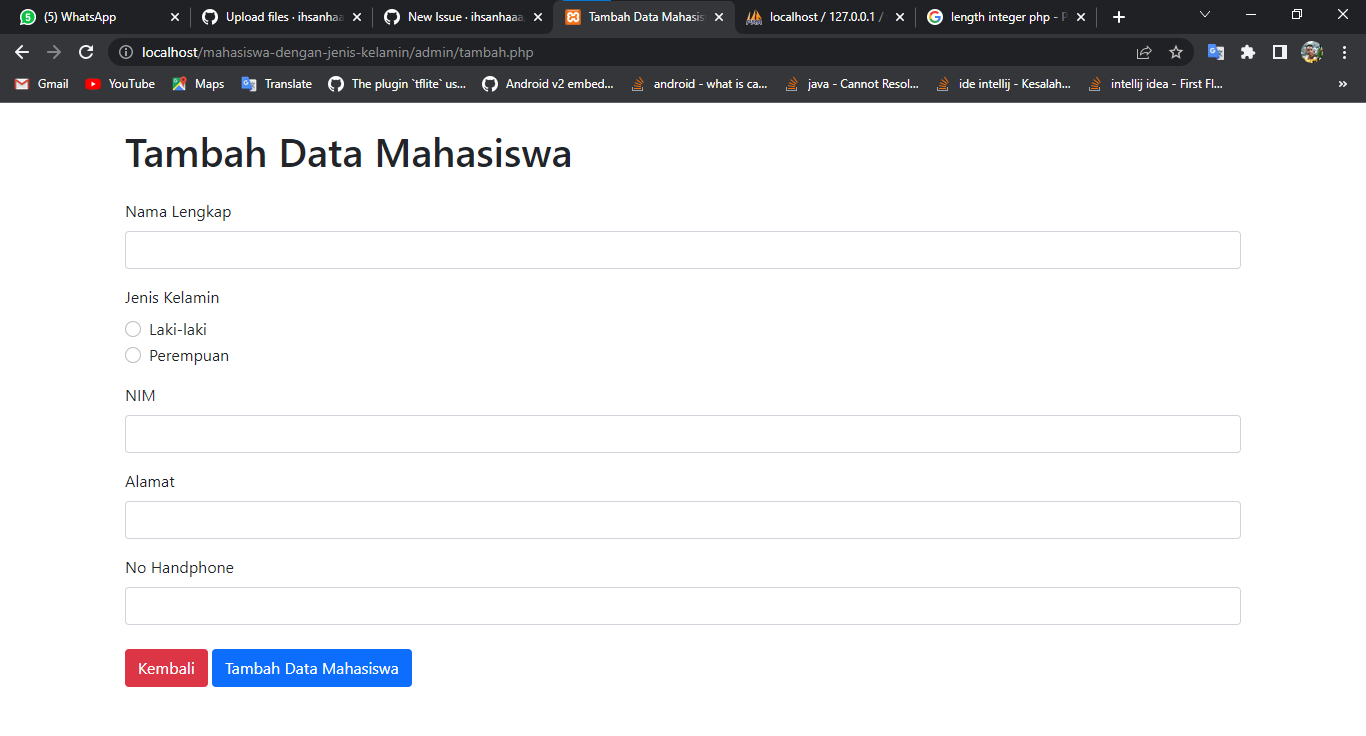This screenshot has height=736, width=1366.
Task: Bookmark the current page with the star icon
Action: 1176,51
